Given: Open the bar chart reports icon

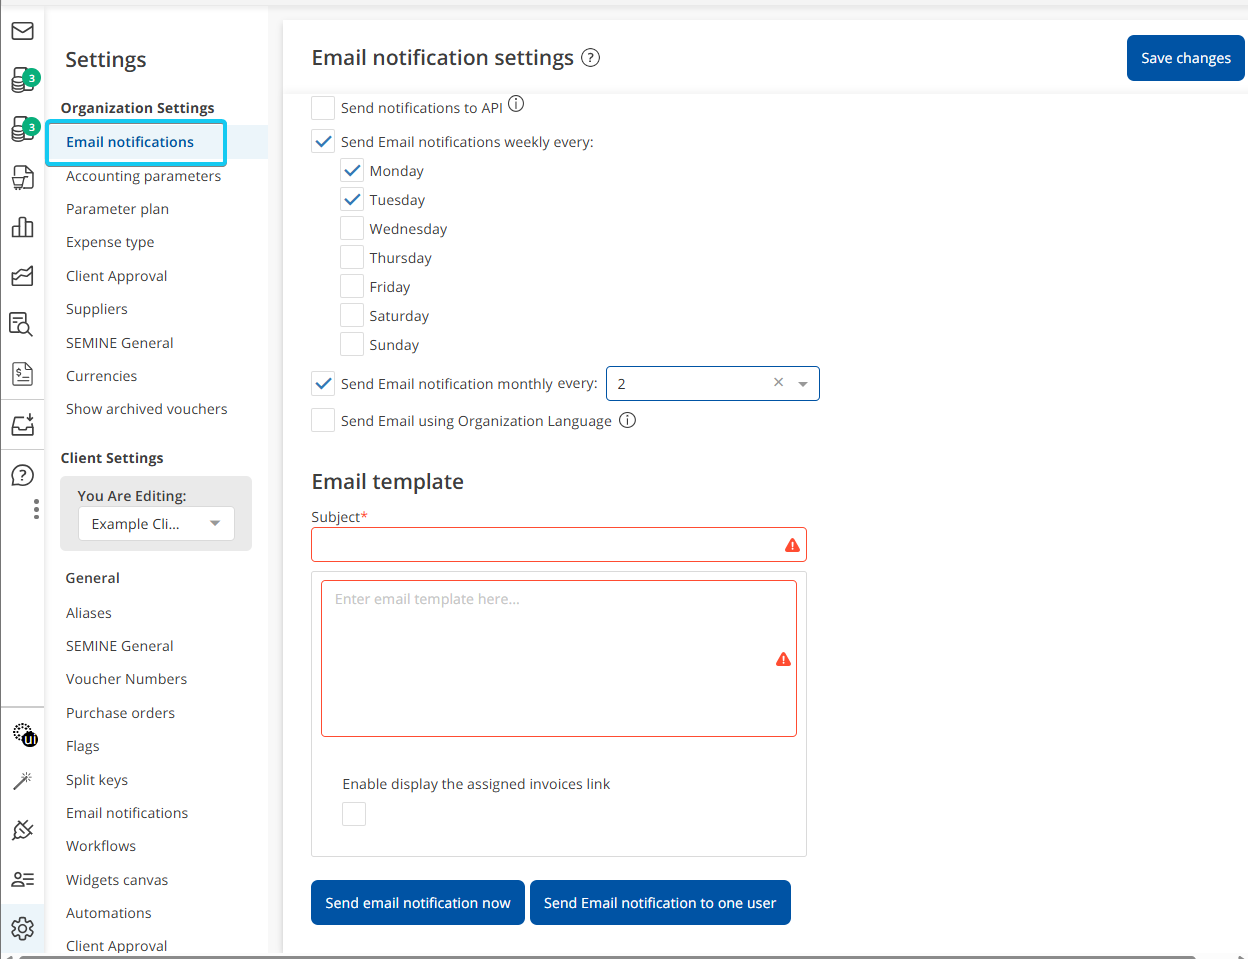Looking at the screenshot, I should click(22, 227).
